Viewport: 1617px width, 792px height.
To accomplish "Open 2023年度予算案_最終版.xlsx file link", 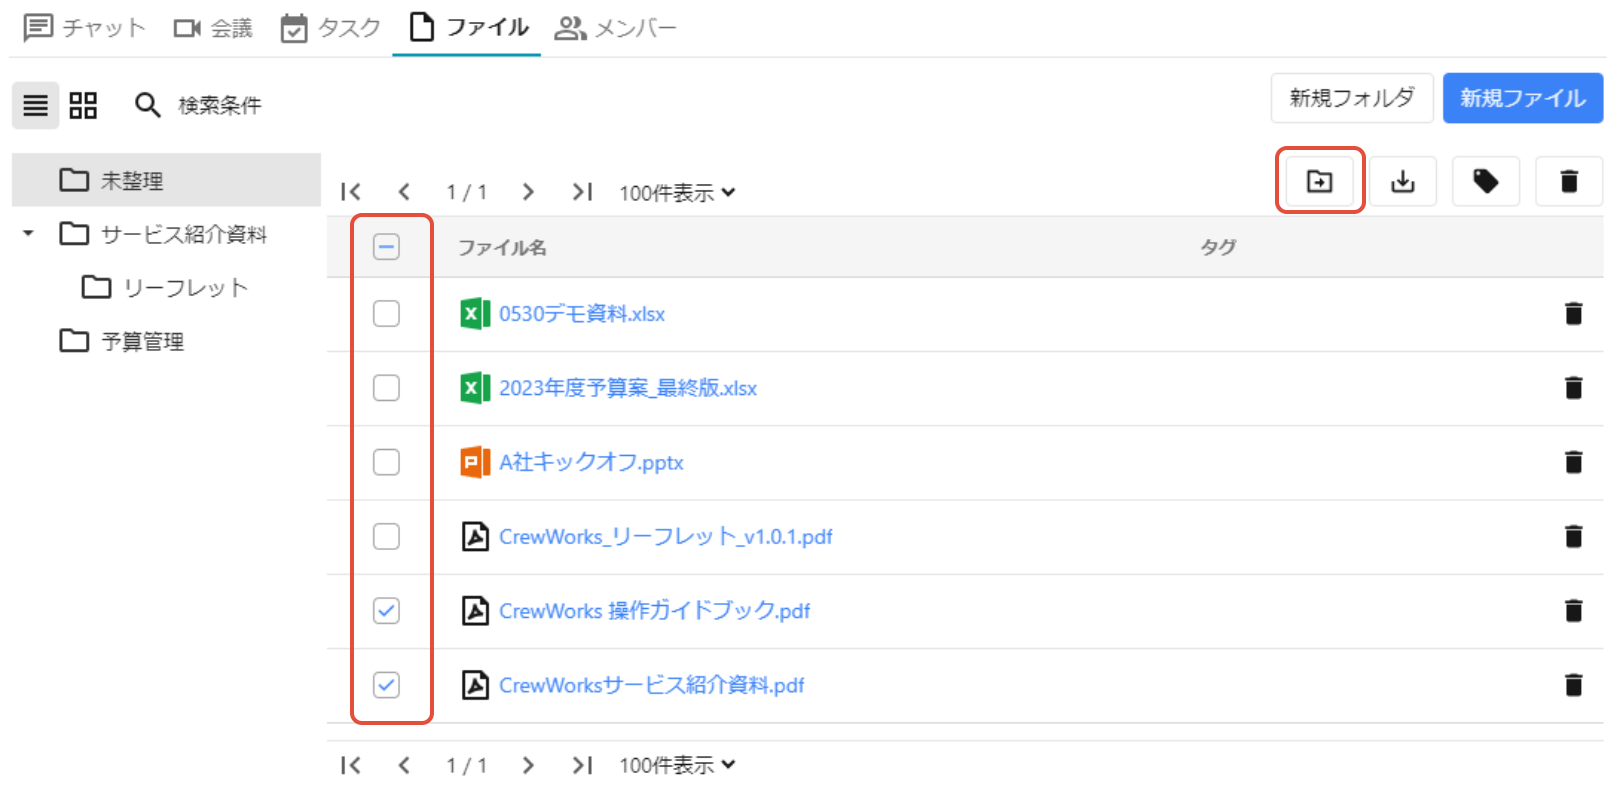I will point(628,388).
